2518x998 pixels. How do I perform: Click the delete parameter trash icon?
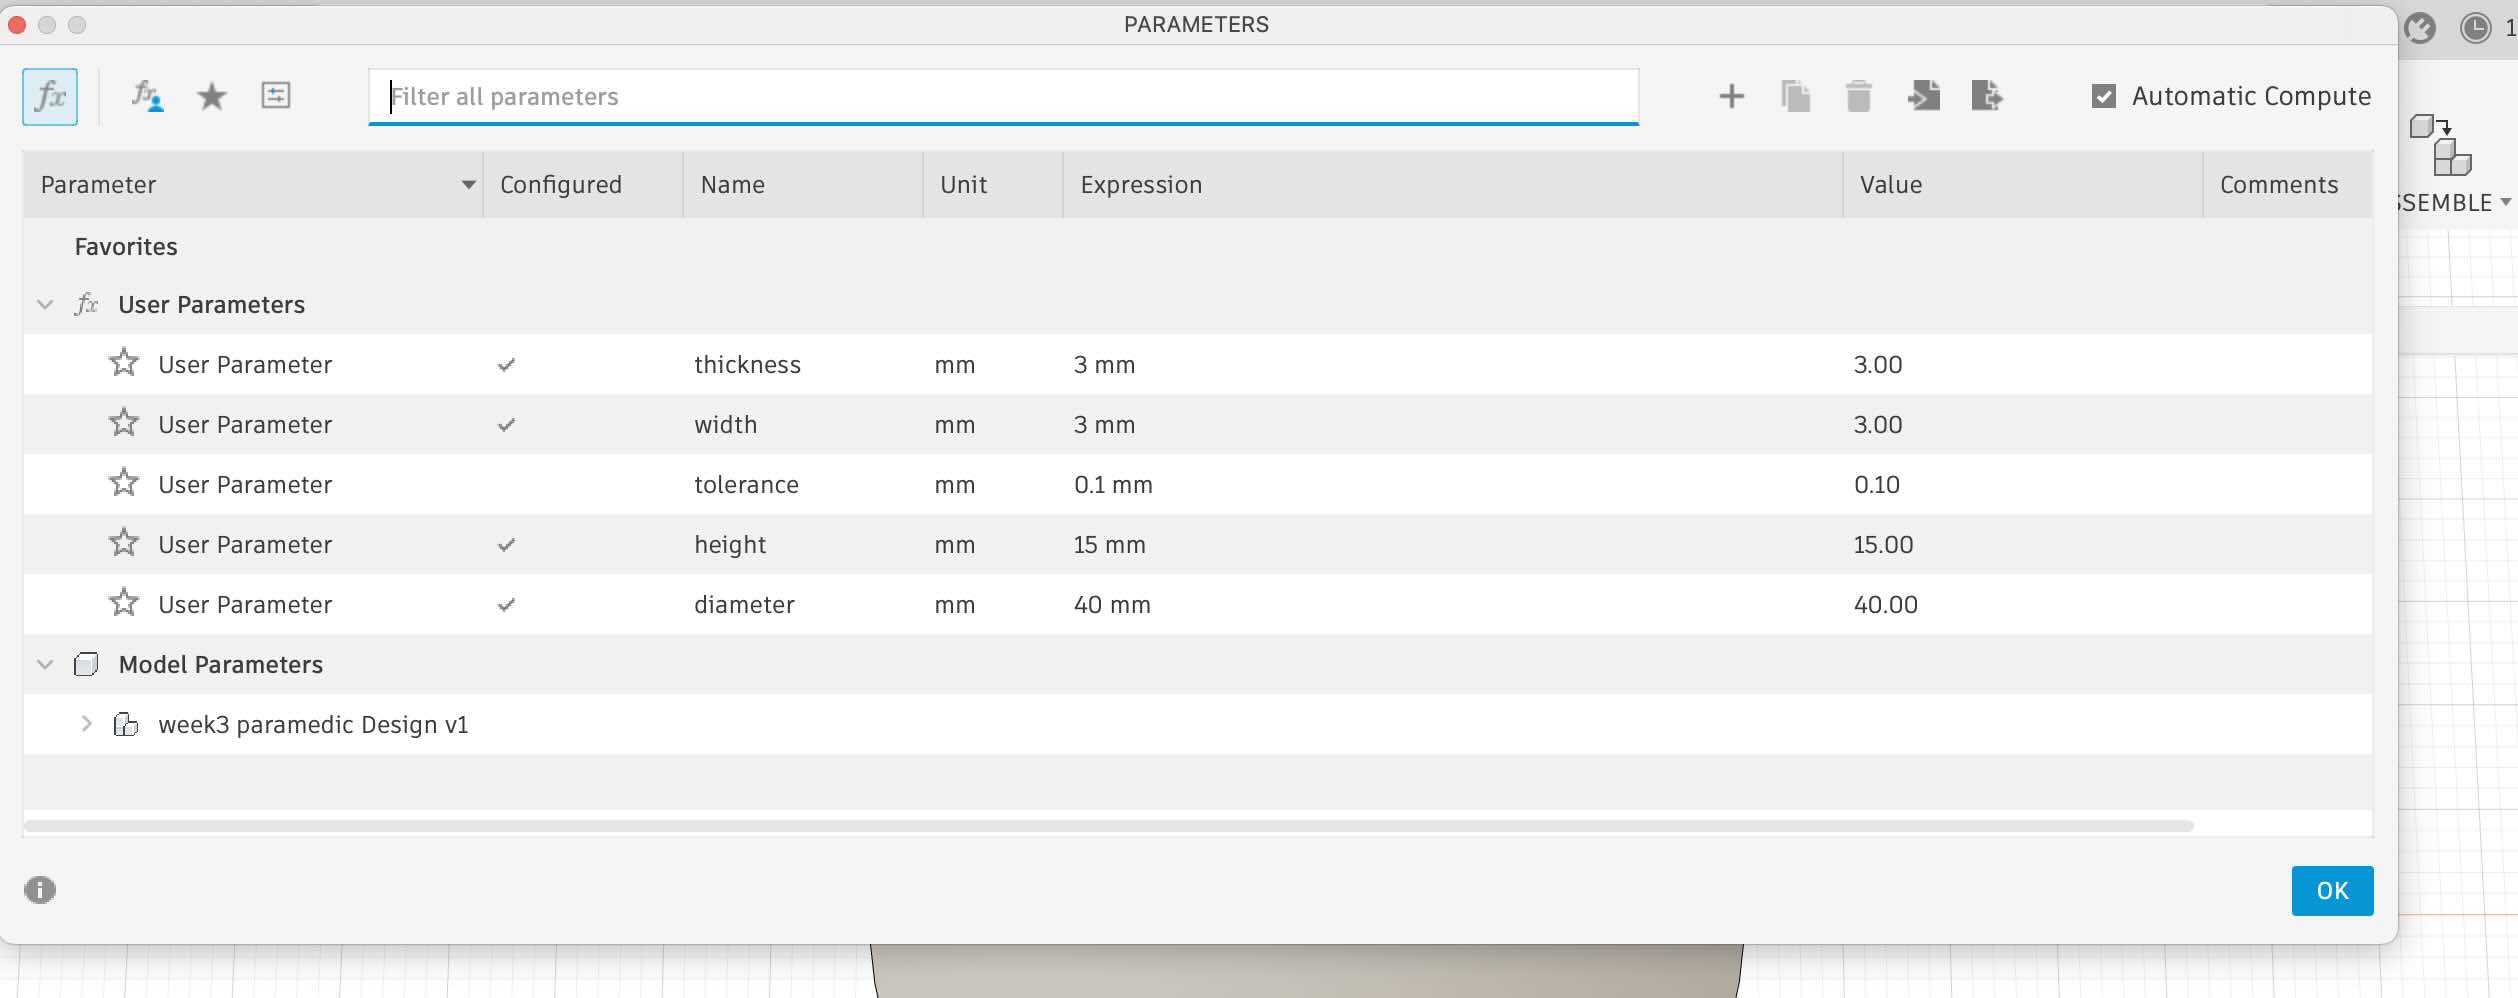[1858, 96]
